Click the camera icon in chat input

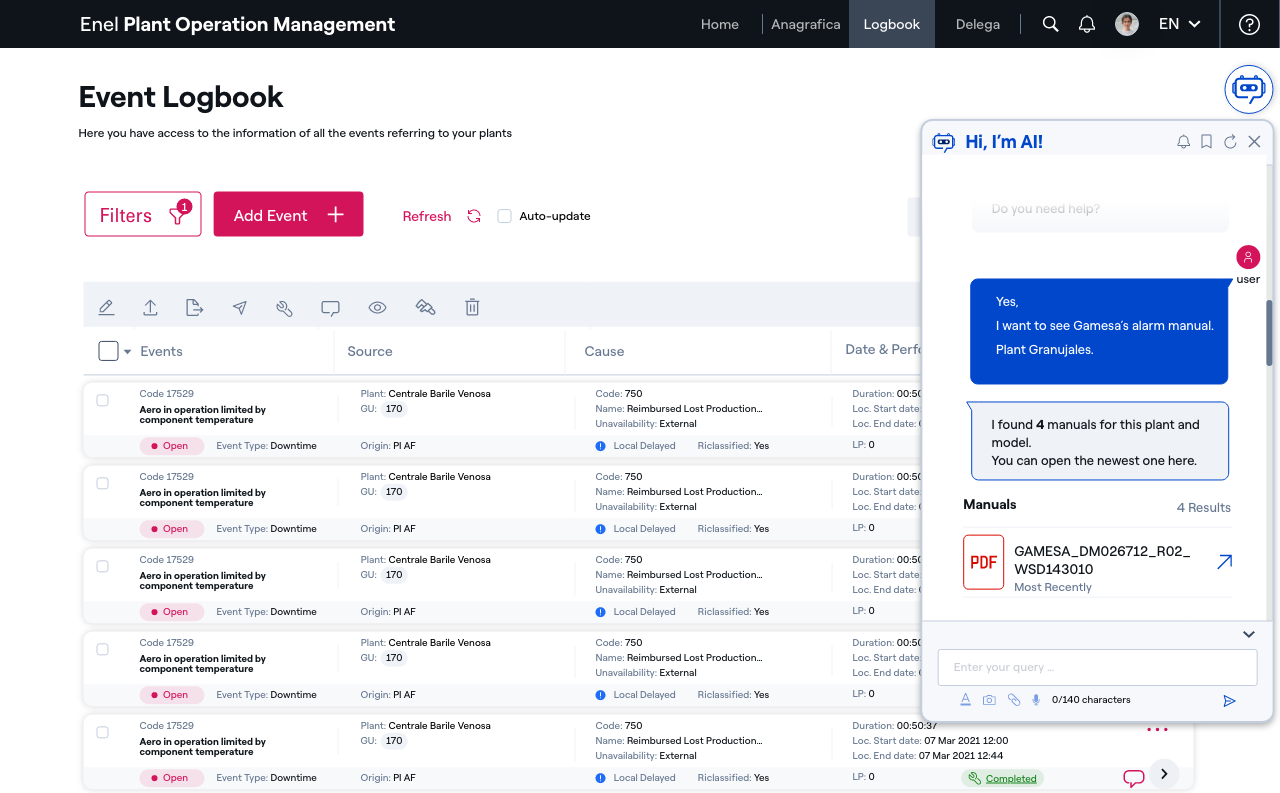click(989, 700)
